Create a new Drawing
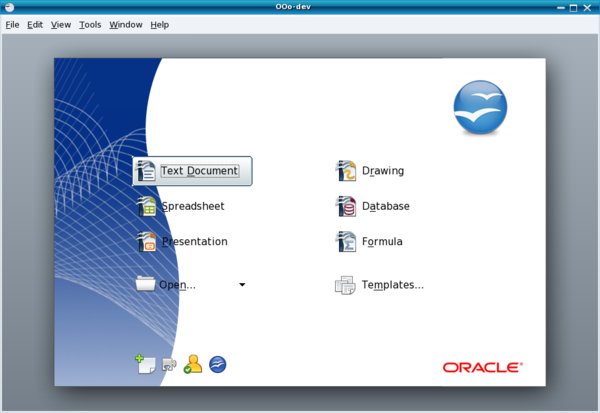 [383, 171]
